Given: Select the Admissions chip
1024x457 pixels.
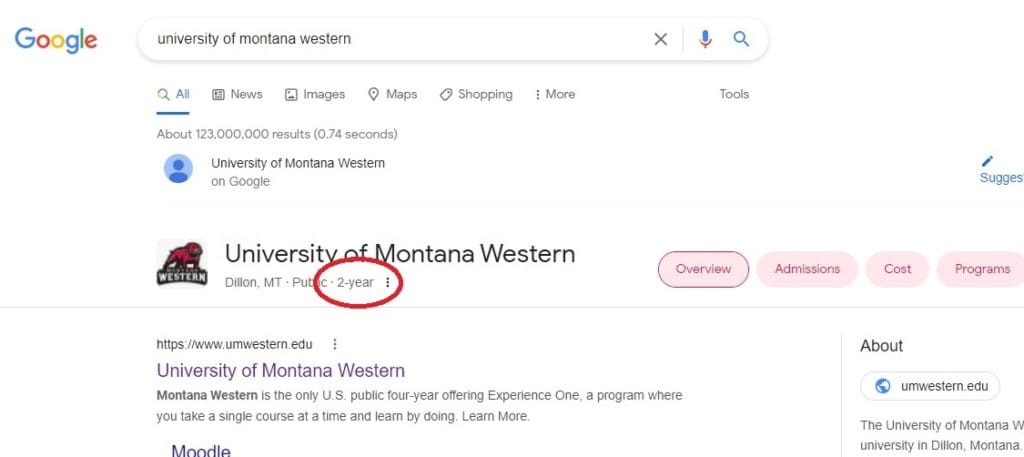Looking at the screenshot, I should (x=807, y=269).
